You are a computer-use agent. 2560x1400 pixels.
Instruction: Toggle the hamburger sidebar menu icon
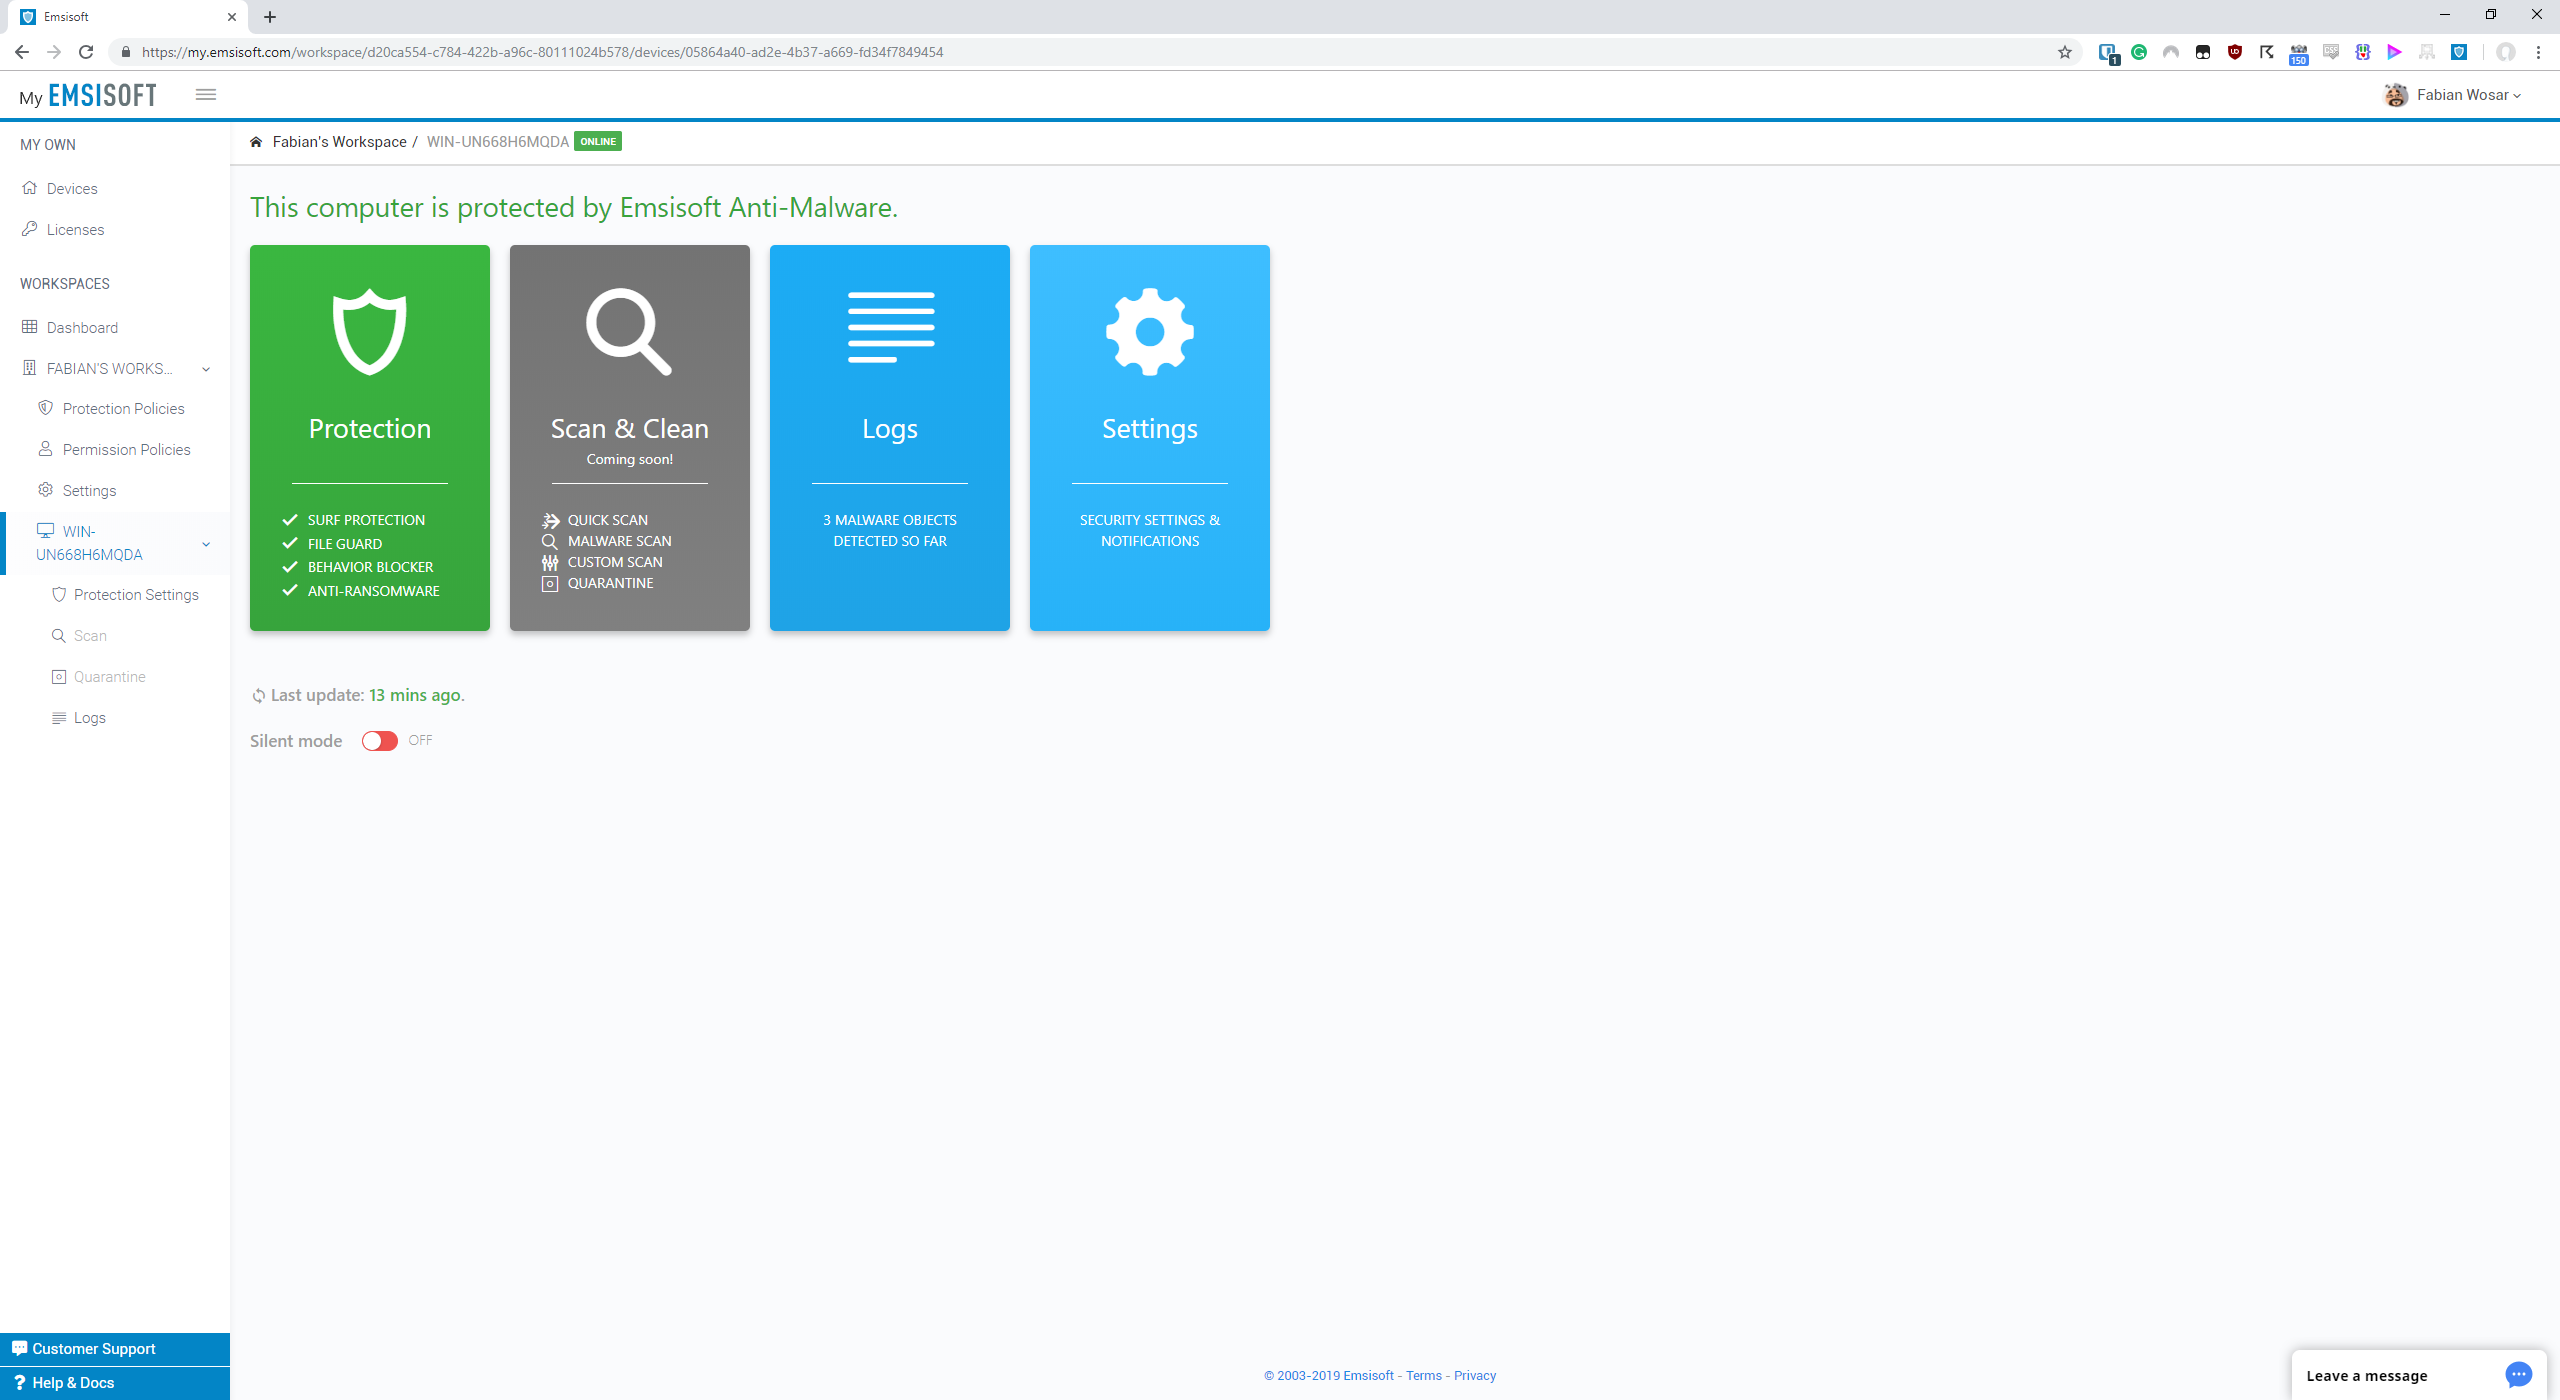point(206,94)
